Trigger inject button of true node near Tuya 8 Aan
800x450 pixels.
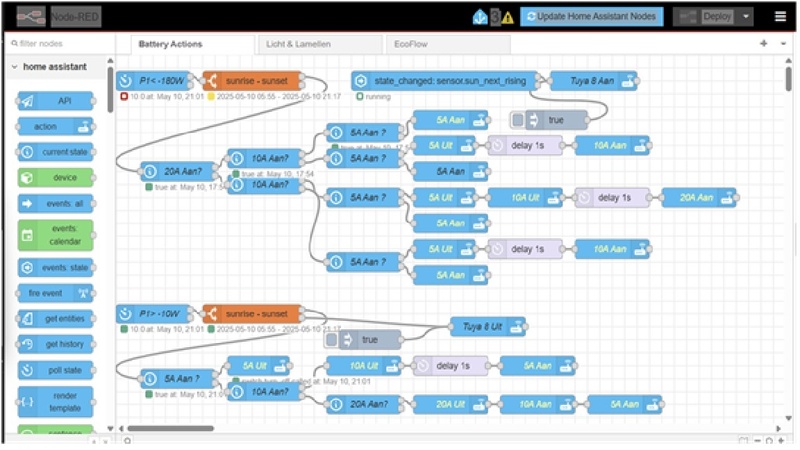point(518,120)
